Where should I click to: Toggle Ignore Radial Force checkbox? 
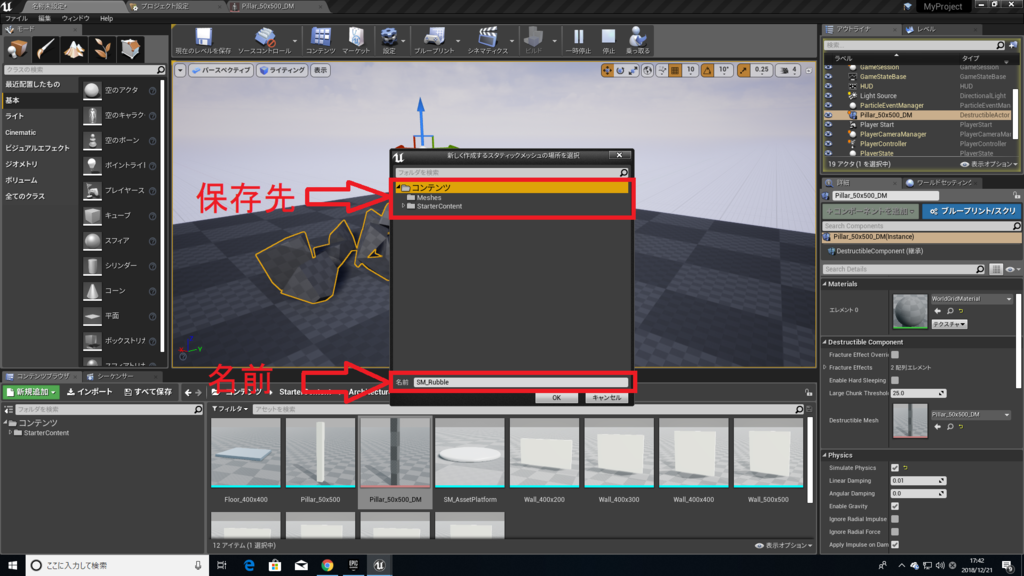[x=895, y=532]
